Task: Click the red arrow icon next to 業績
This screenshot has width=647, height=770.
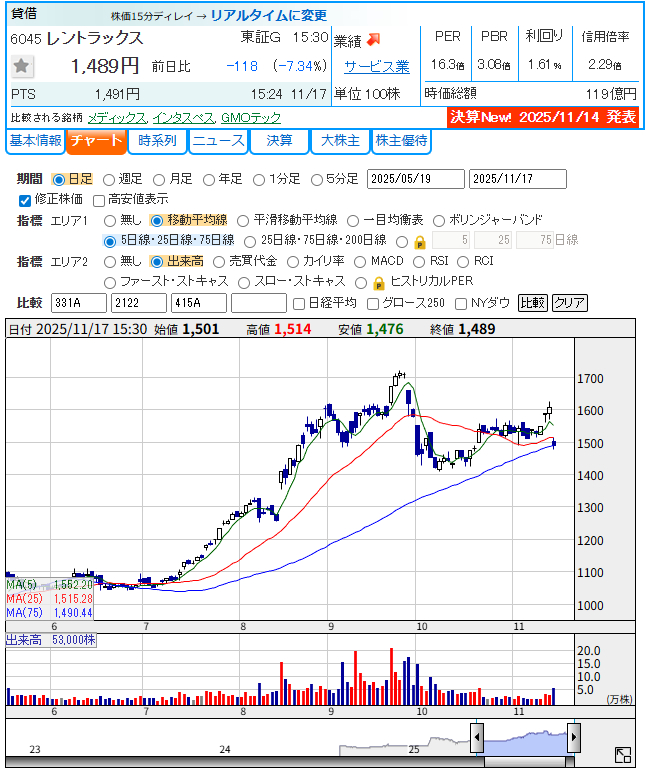Action: point(373,40)
